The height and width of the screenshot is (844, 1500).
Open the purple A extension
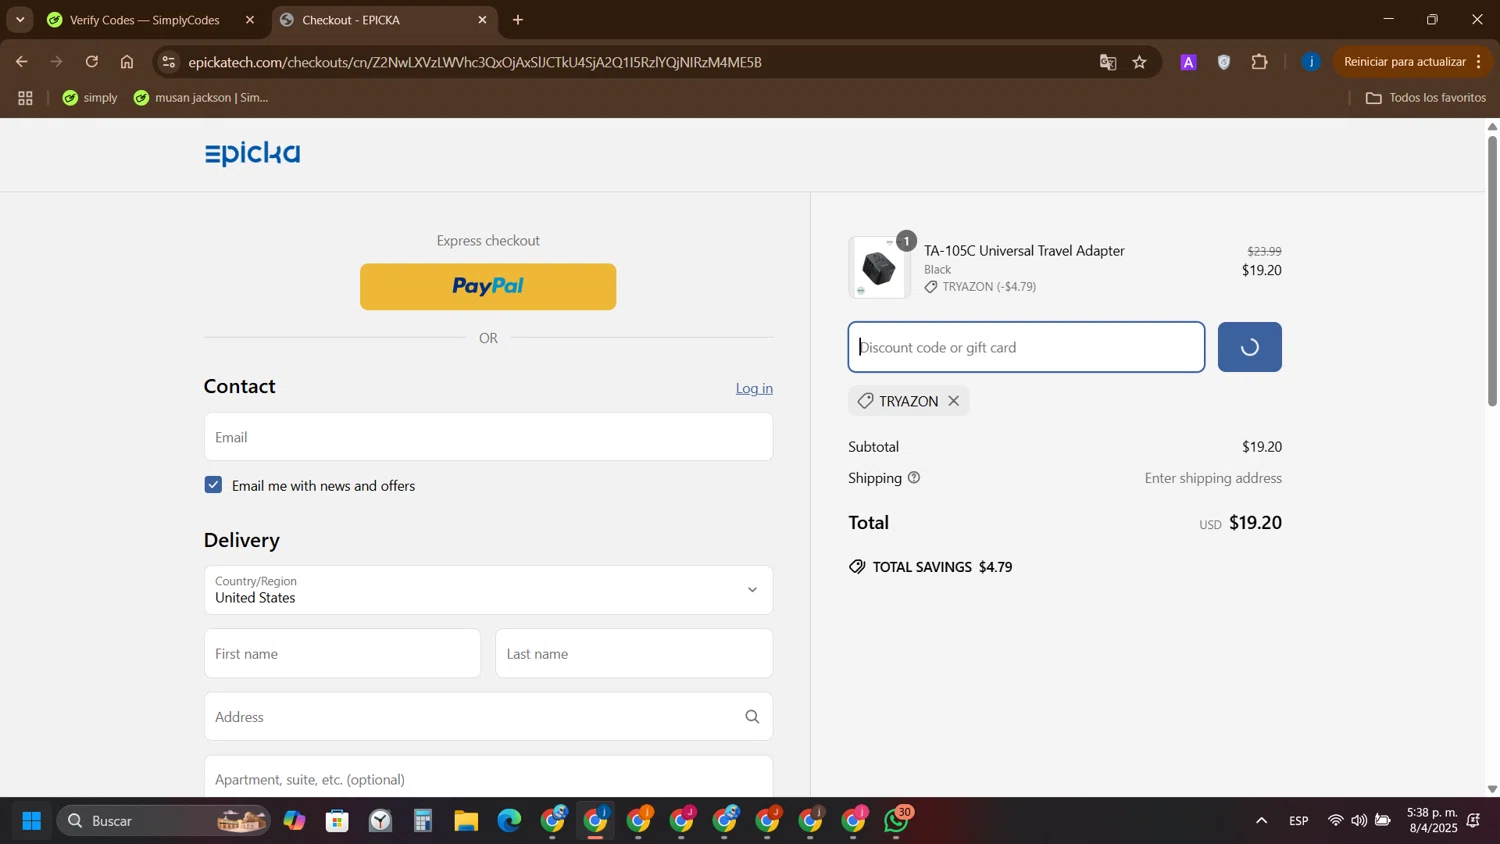pos(1188,62)
